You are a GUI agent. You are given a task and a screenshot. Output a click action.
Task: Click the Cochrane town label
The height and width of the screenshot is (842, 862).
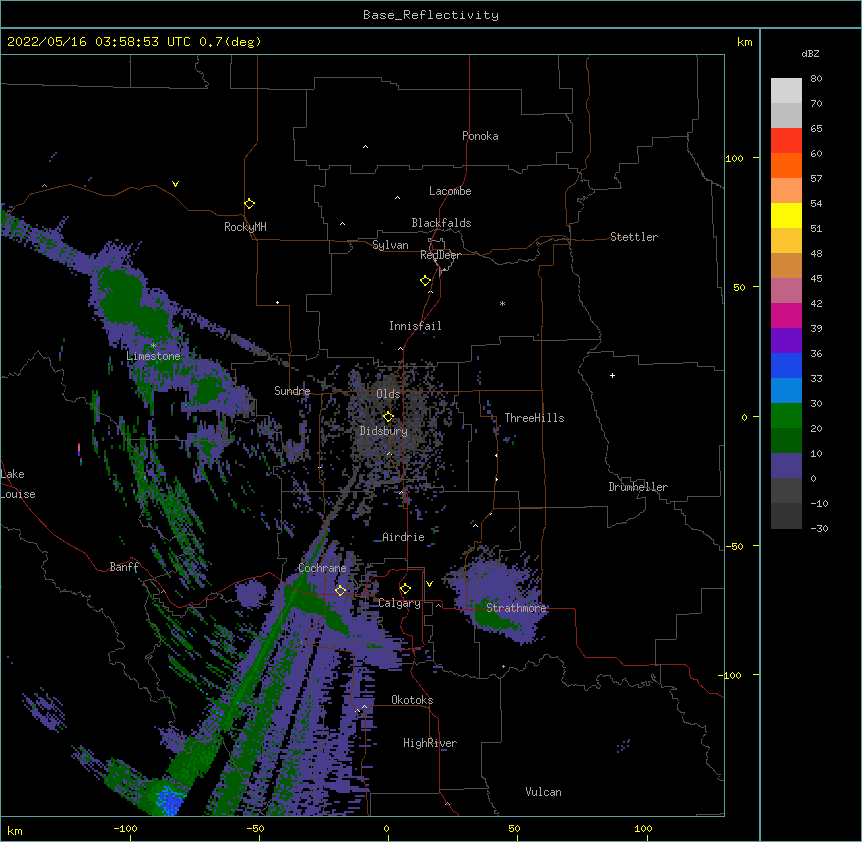click(322, 568)
